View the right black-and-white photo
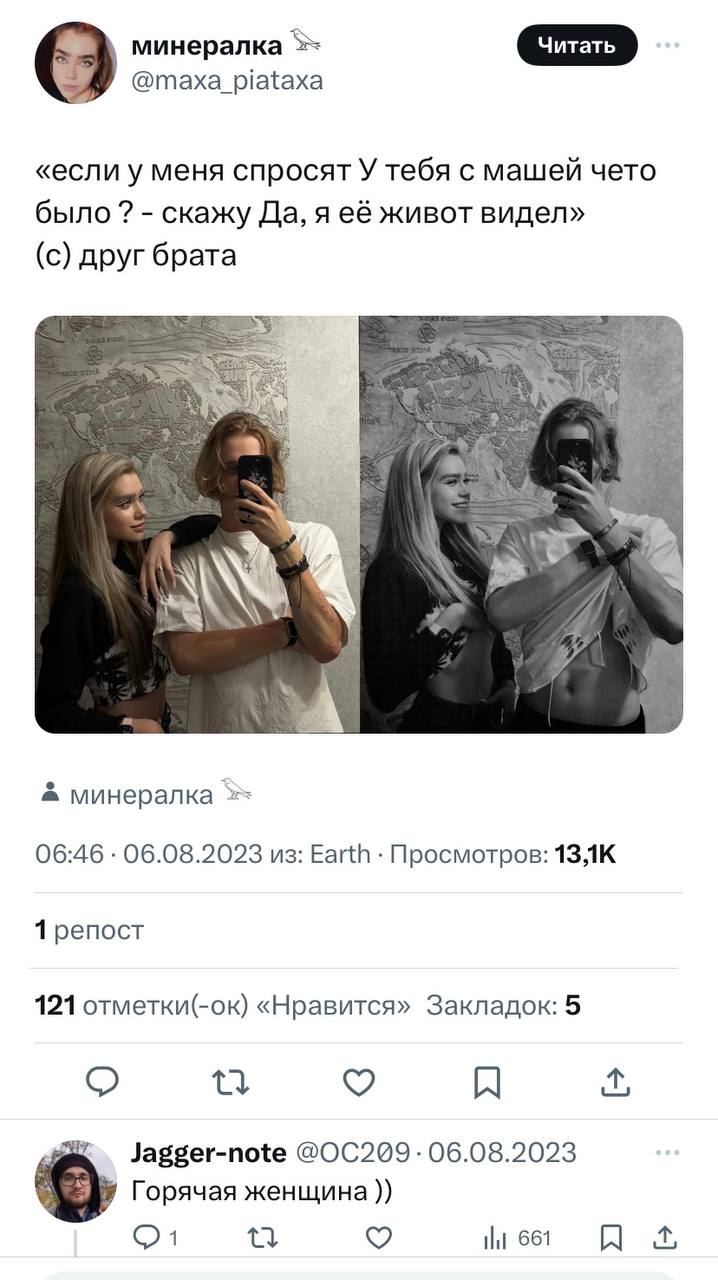Screen dimensions: 718x1280 [521, 524]
